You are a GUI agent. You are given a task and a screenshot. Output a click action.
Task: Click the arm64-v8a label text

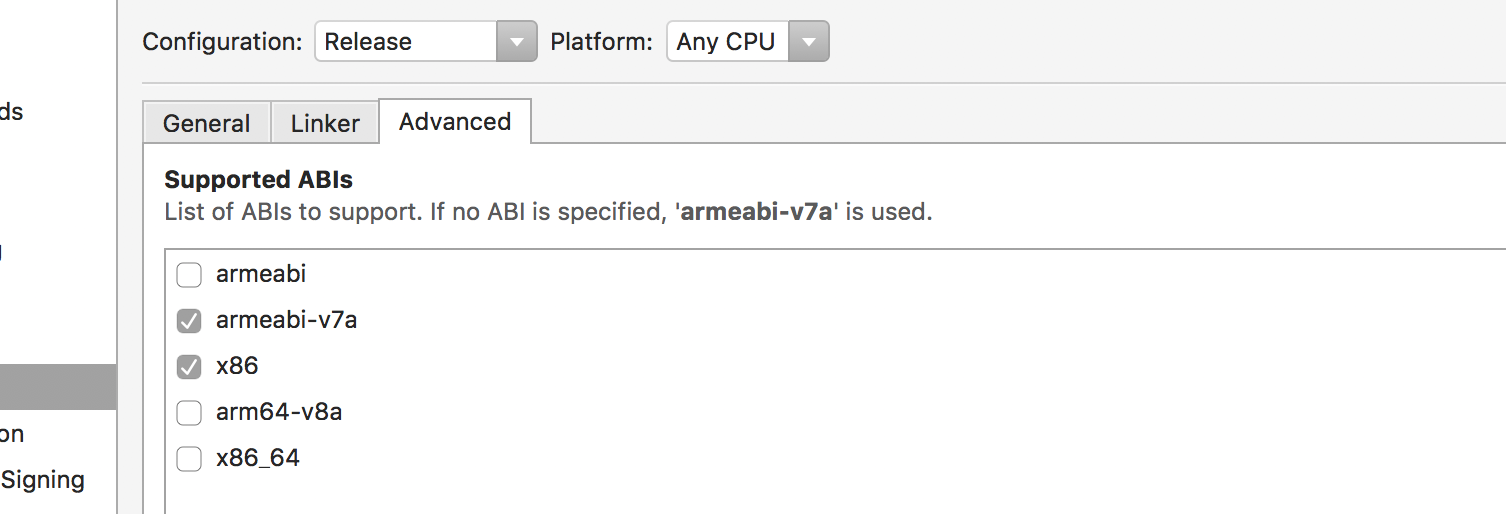coord(279,412)
